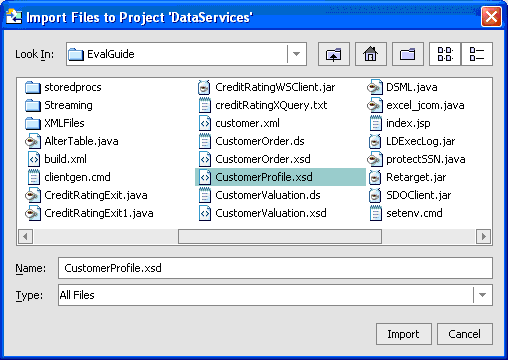Click the creditRatingXQuery.txt file name
The image size is (508, 360).
pyautogui.click(x=271, y=105)
